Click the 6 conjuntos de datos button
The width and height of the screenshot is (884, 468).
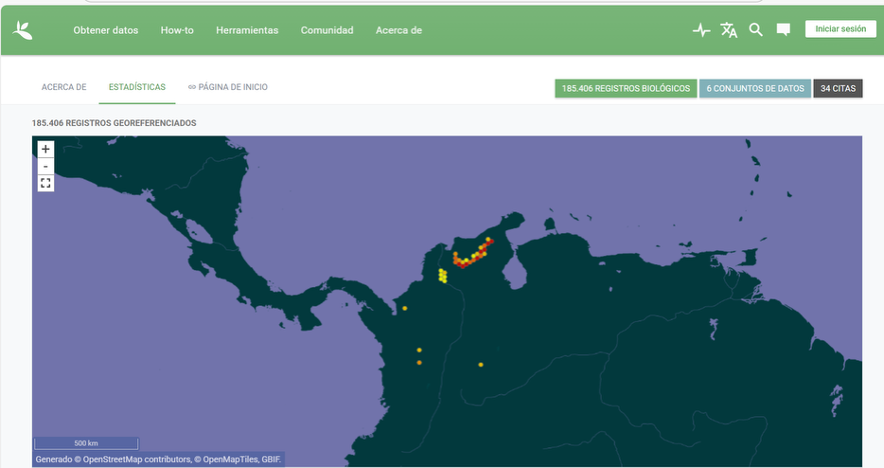[x=755, y=88]
